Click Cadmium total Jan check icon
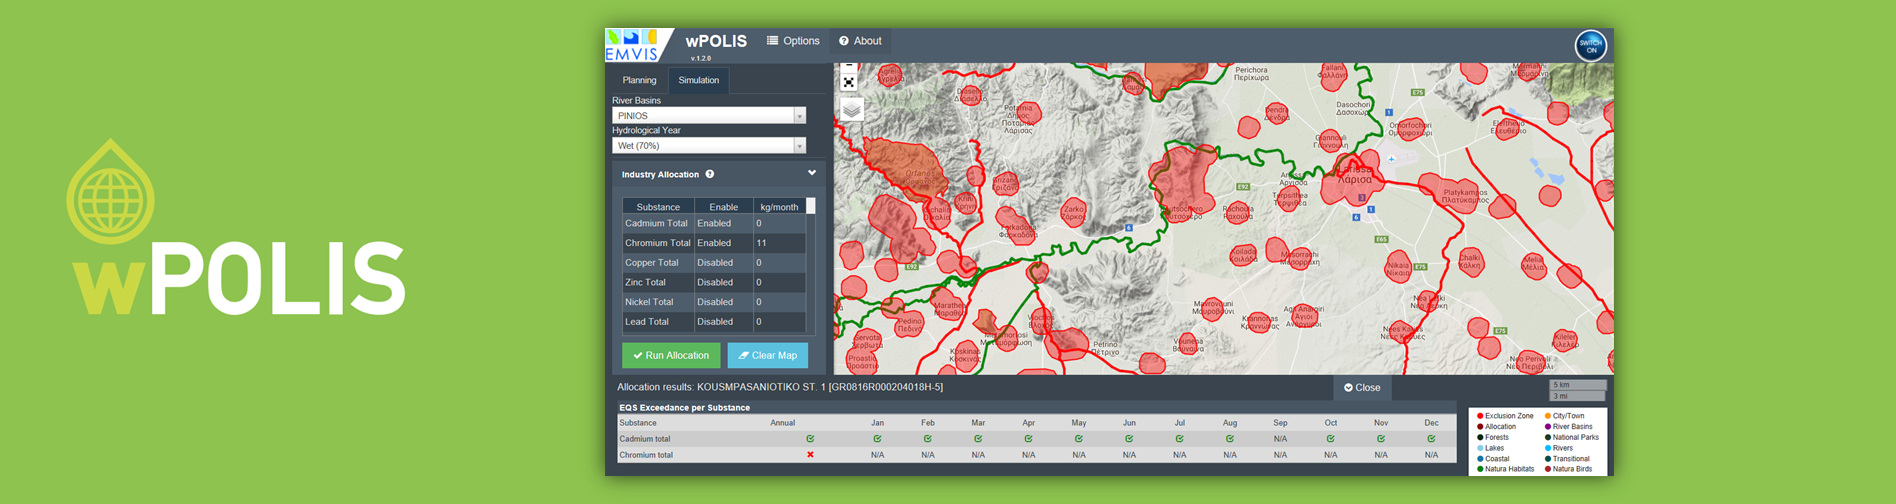 pos(877,439)
